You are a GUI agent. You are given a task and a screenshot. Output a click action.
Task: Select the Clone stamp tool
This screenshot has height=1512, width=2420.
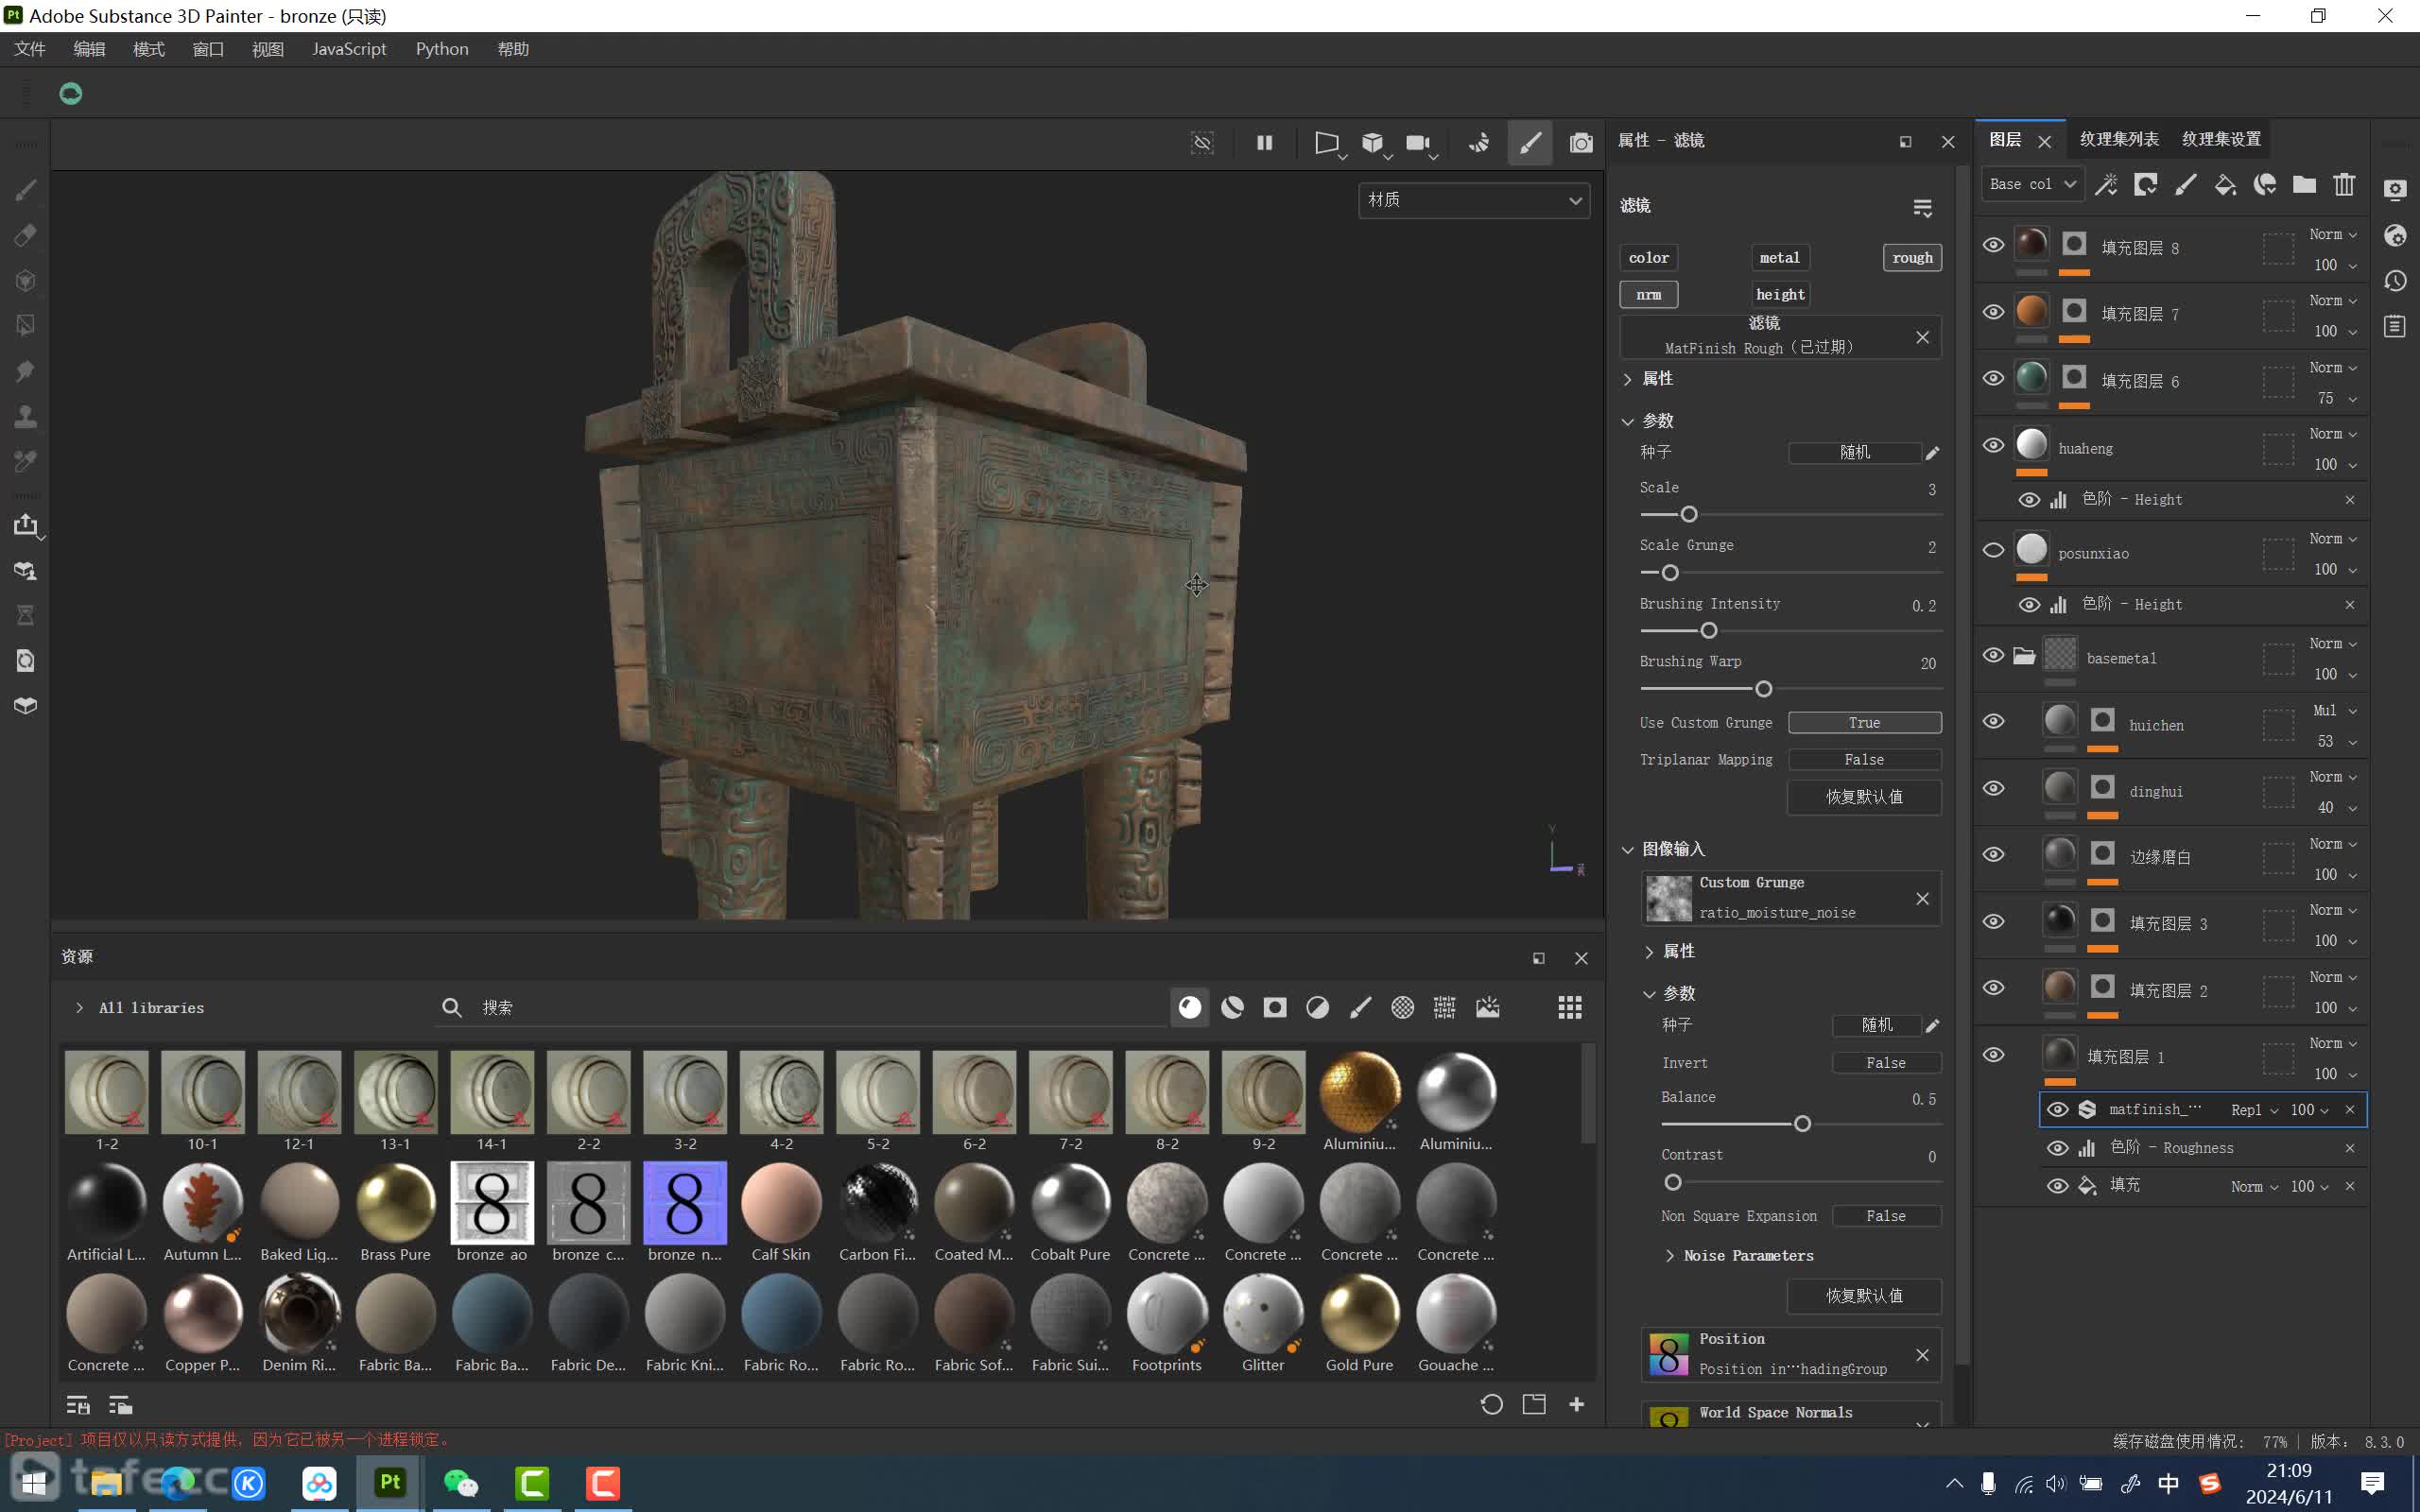point(26,416)
